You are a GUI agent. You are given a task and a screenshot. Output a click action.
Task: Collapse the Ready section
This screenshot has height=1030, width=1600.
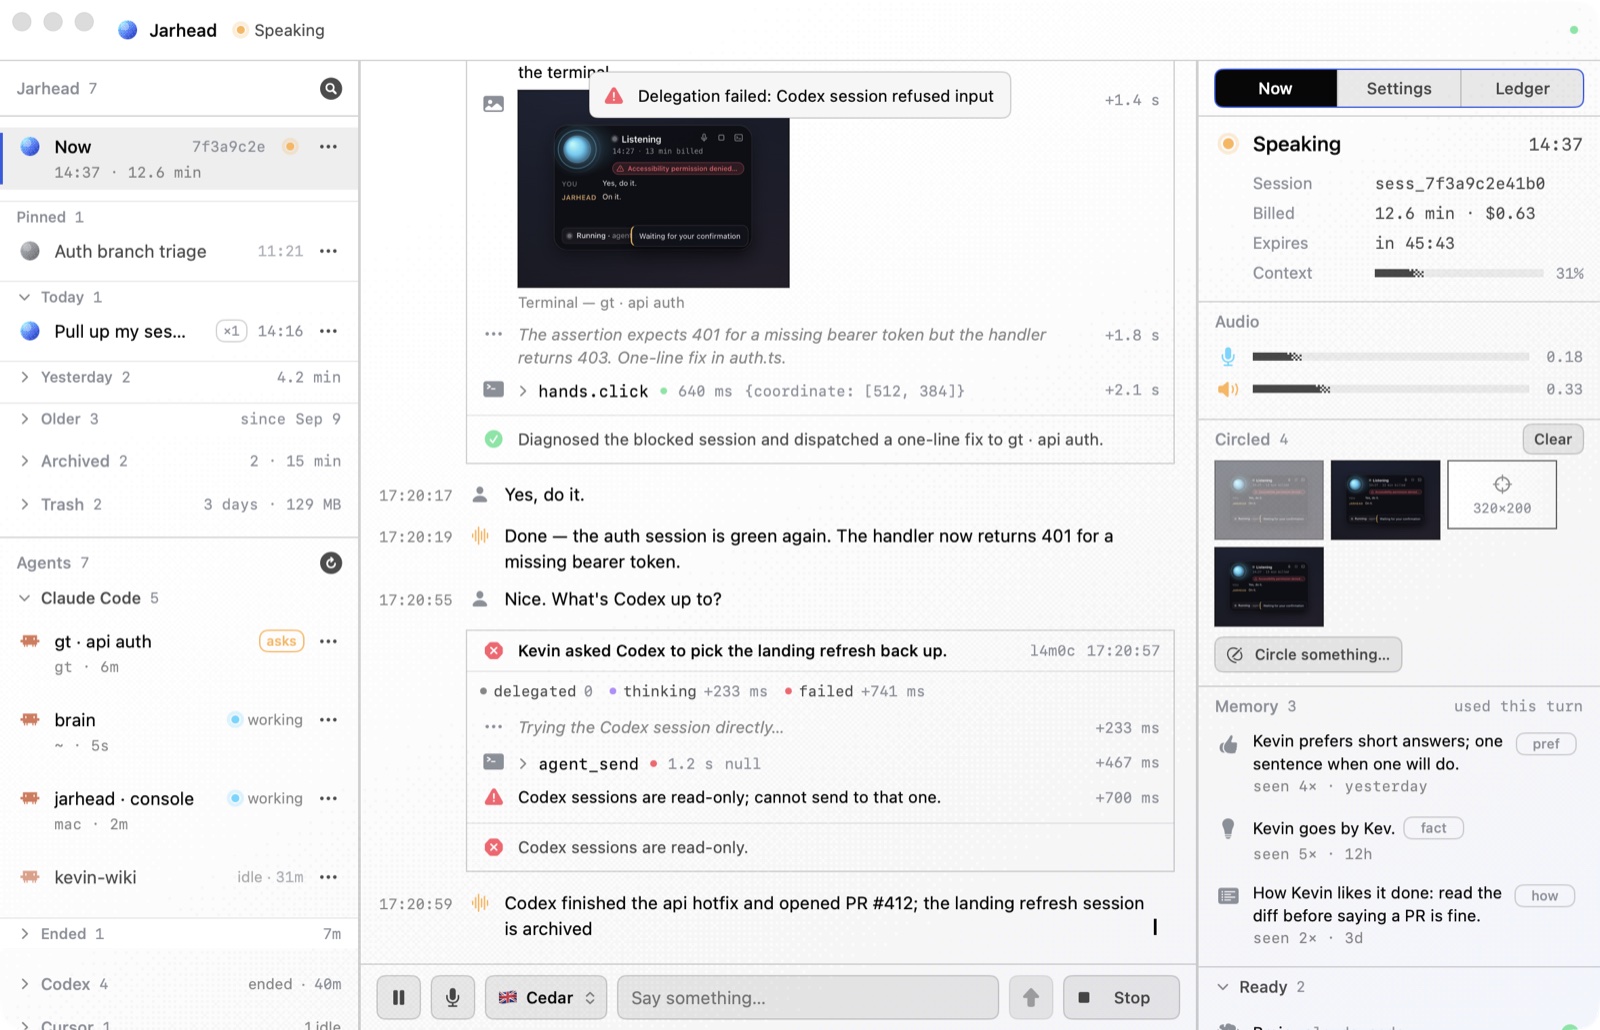point(1223,987)
